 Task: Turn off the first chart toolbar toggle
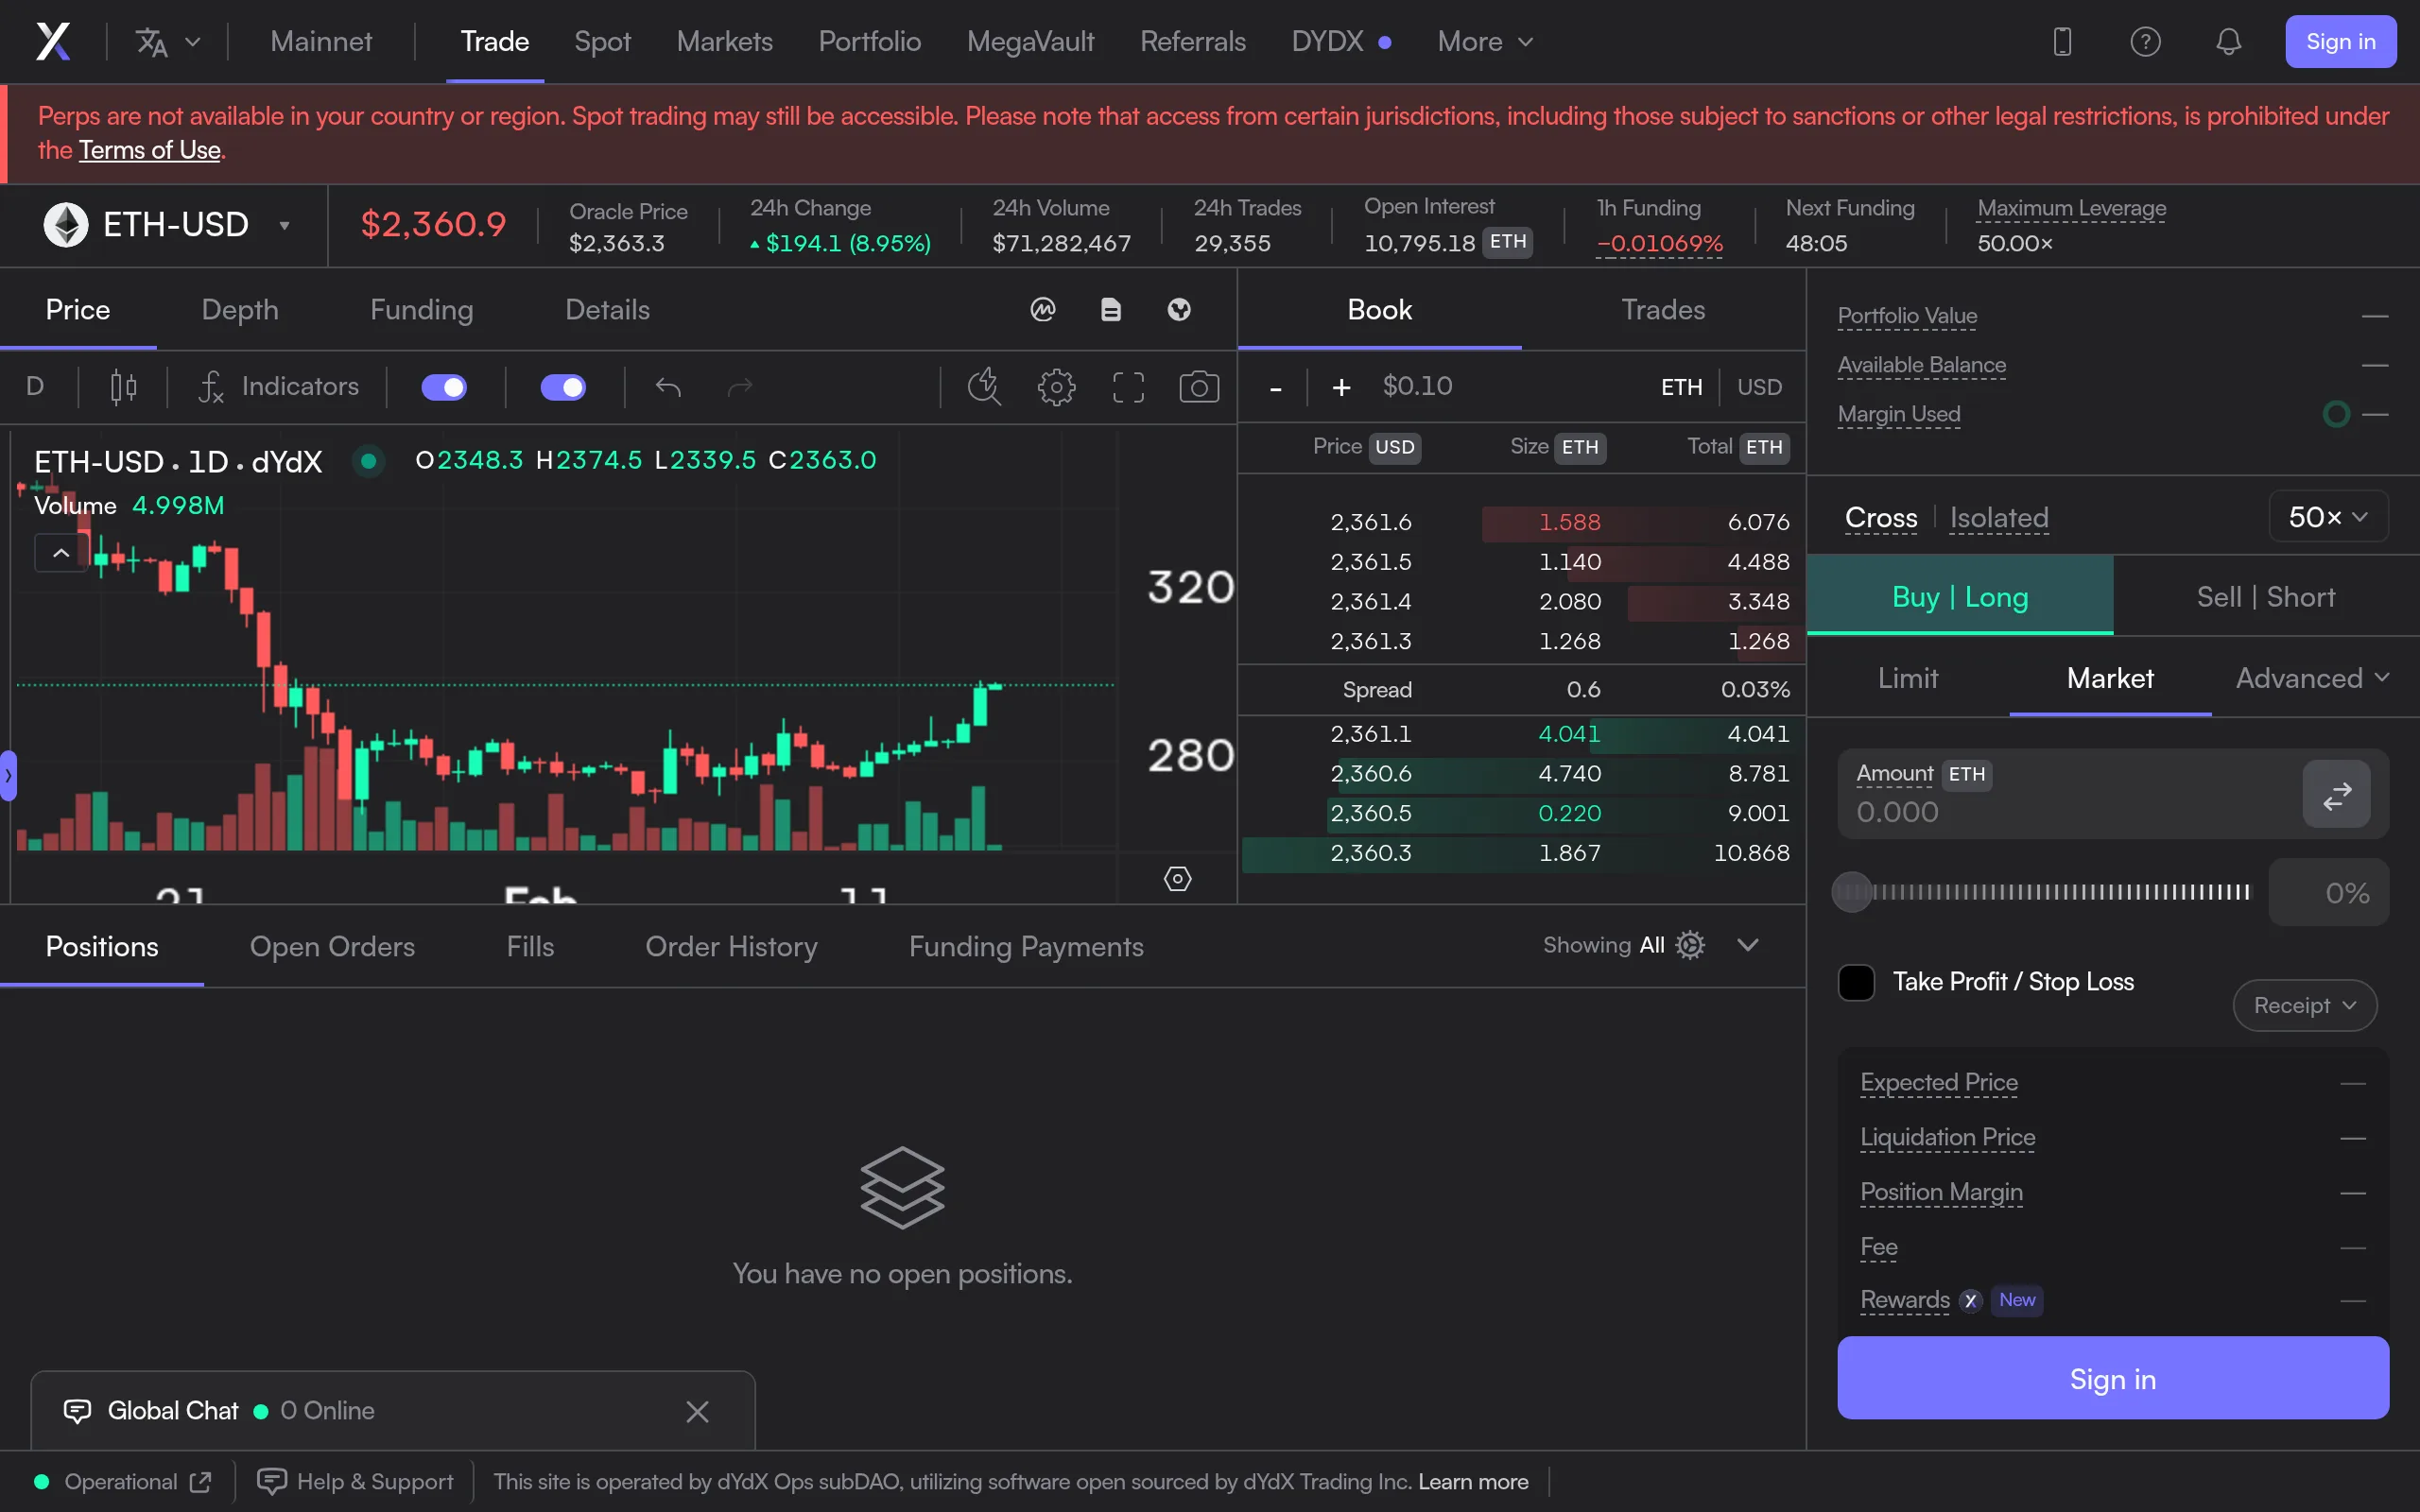coord(445,387)
